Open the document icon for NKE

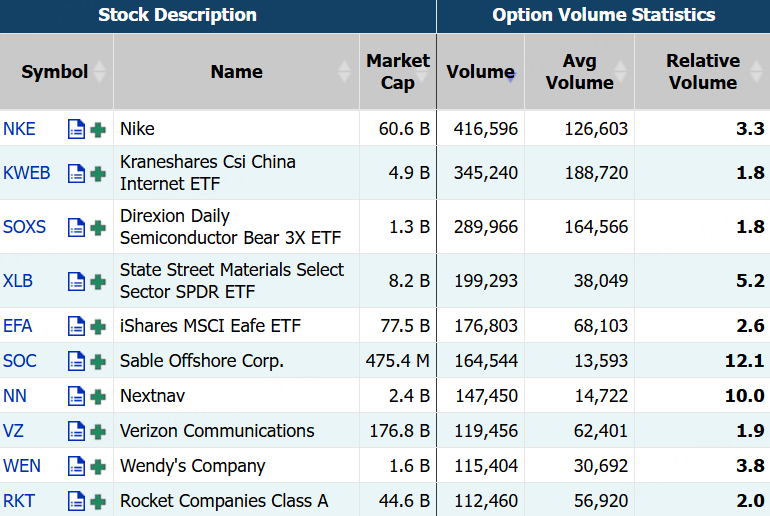click(x=76, y=129)
